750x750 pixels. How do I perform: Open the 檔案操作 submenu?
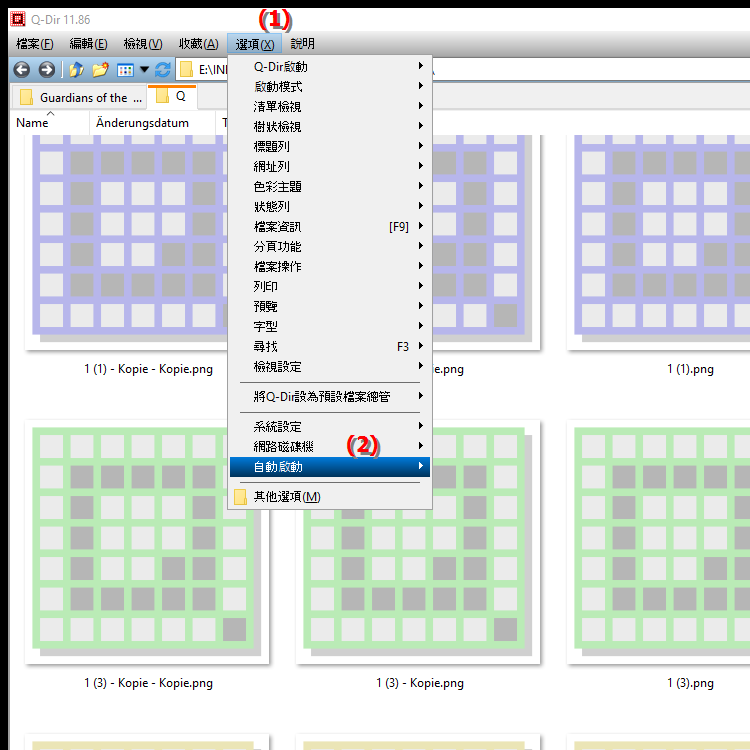point(330,266)
